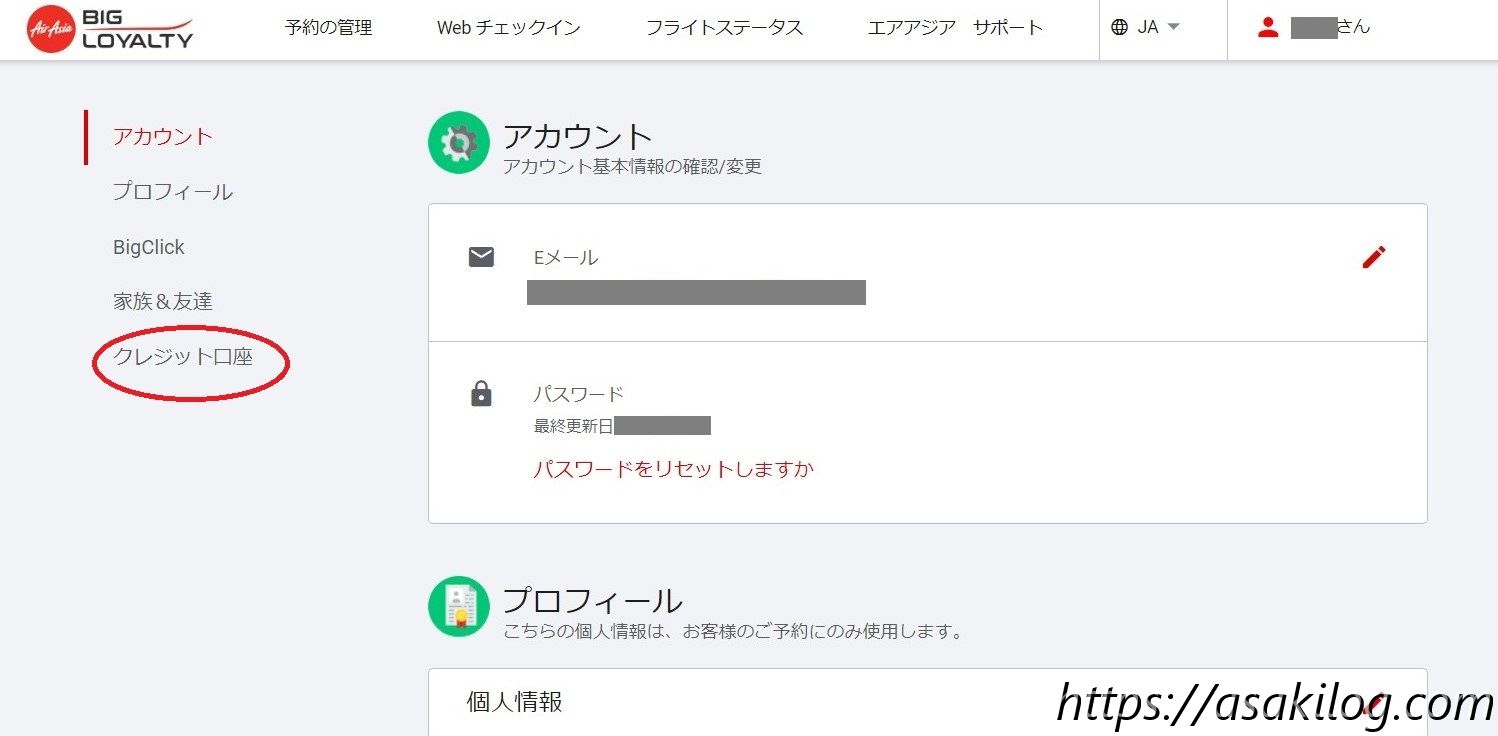
Task: Select アカウント in the left sidebar
Action: point(162,137)
